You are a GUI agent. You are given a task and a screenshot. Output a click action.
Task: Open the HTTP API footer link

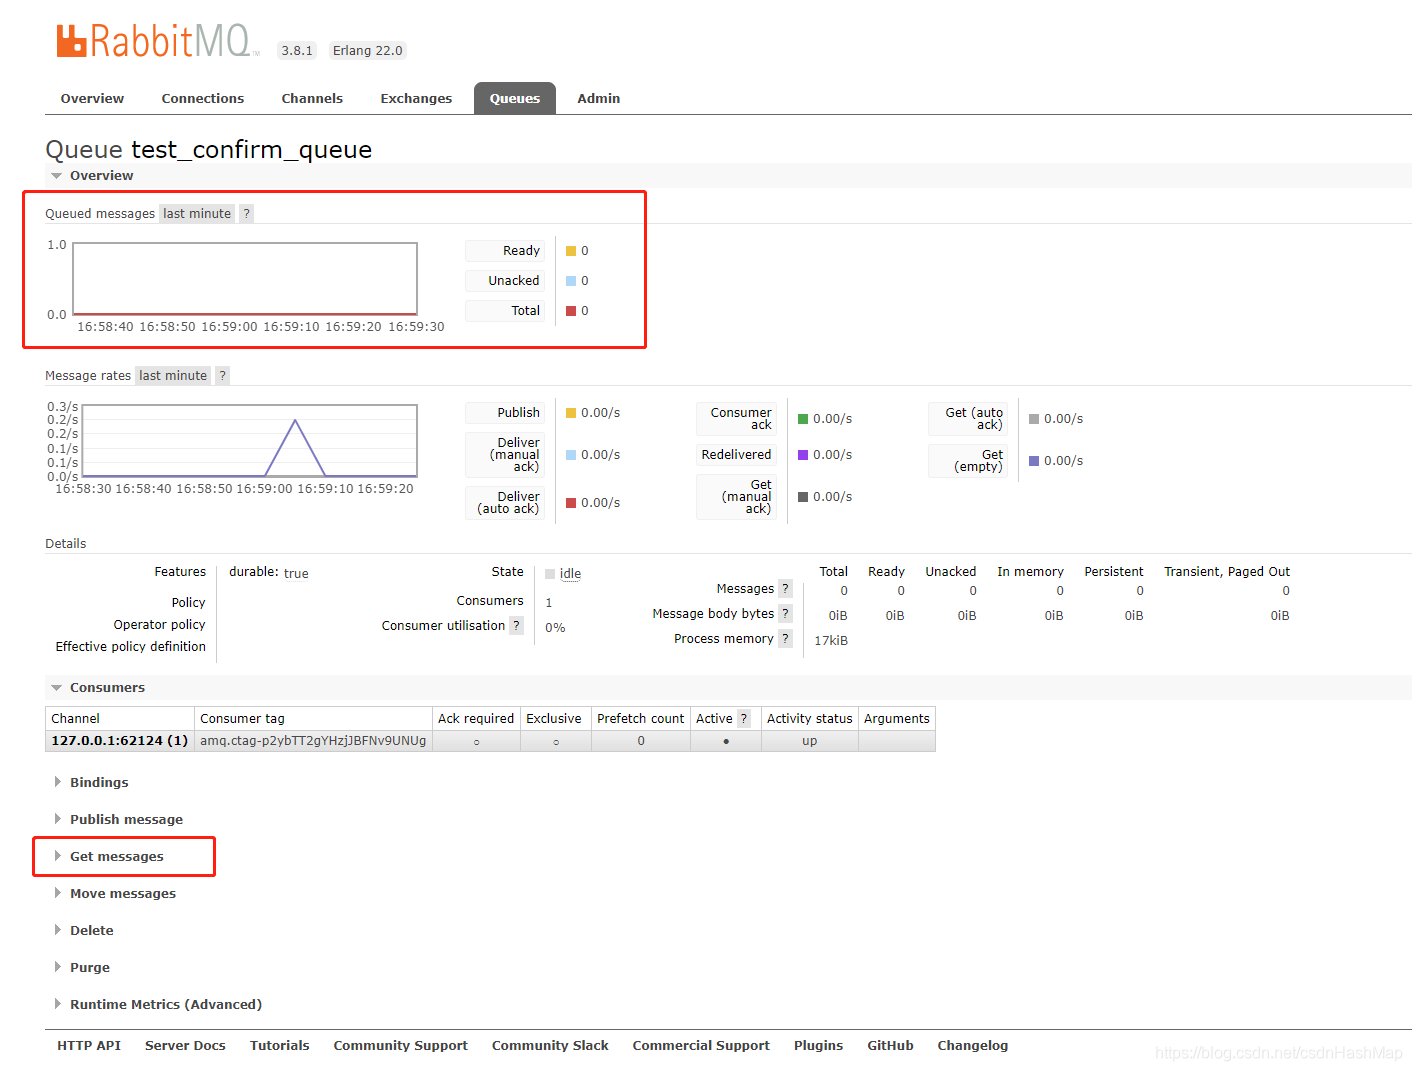[x=89, y=1045]
